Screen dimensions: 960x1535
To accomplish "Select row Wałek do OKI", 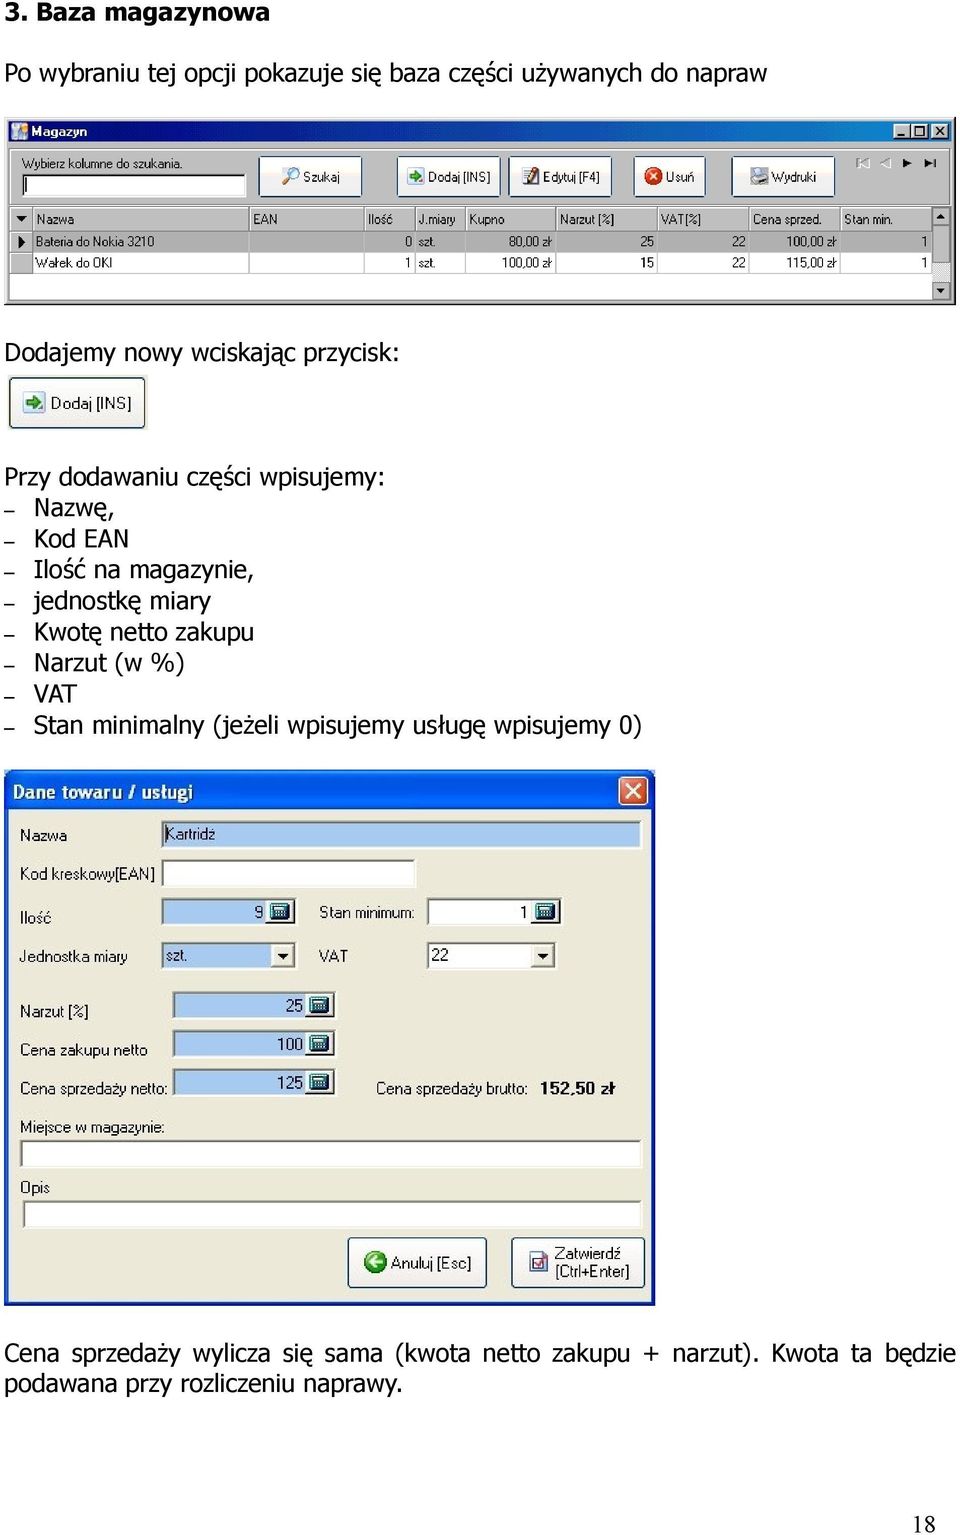I will pyautogui.click(x=470, y=263).
